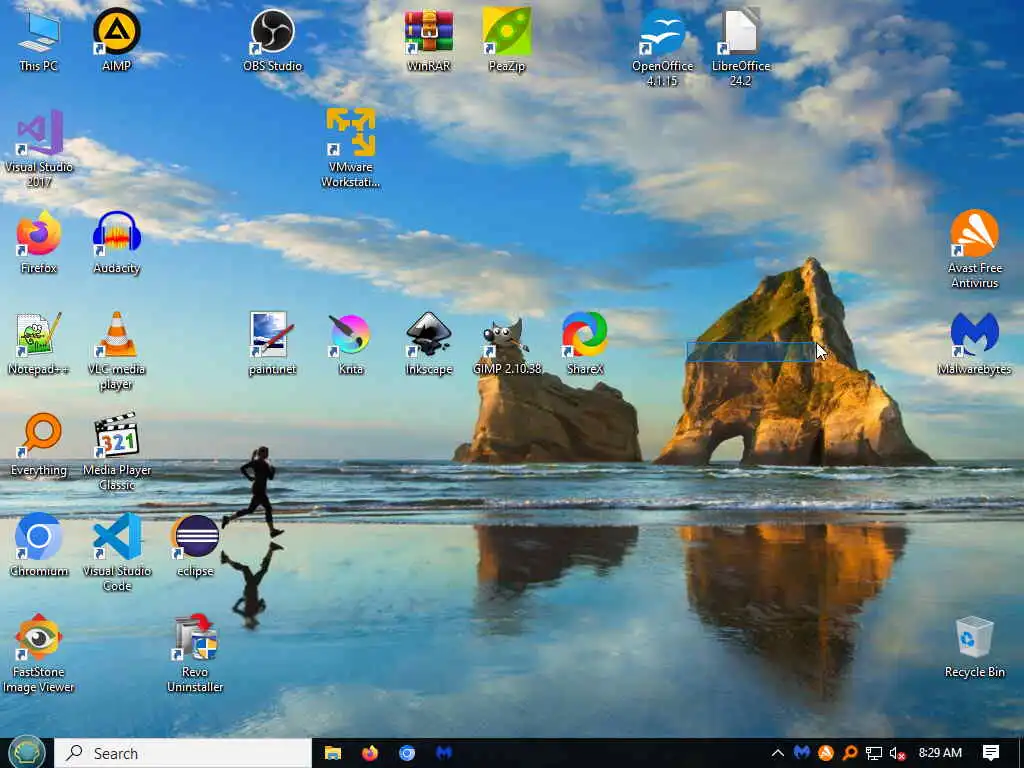Click the taskbar Search box
The image size is (1024, 768).
(183, 753)
